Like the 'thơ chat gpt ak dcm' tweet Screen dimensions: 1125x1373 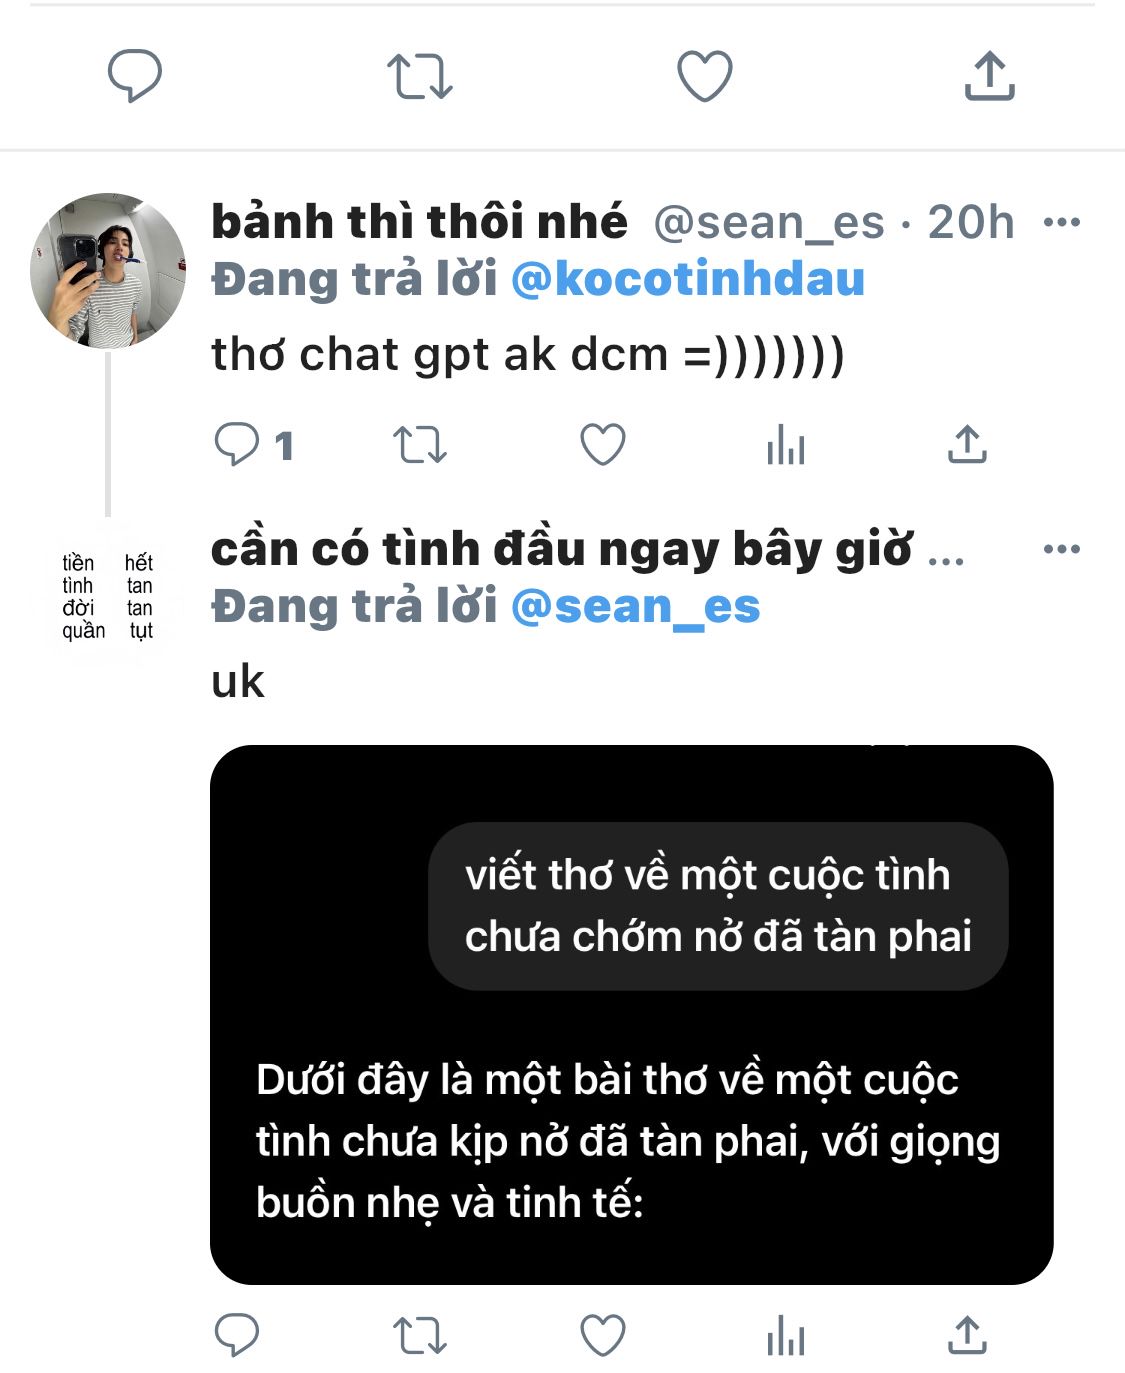tap(603, 445)
